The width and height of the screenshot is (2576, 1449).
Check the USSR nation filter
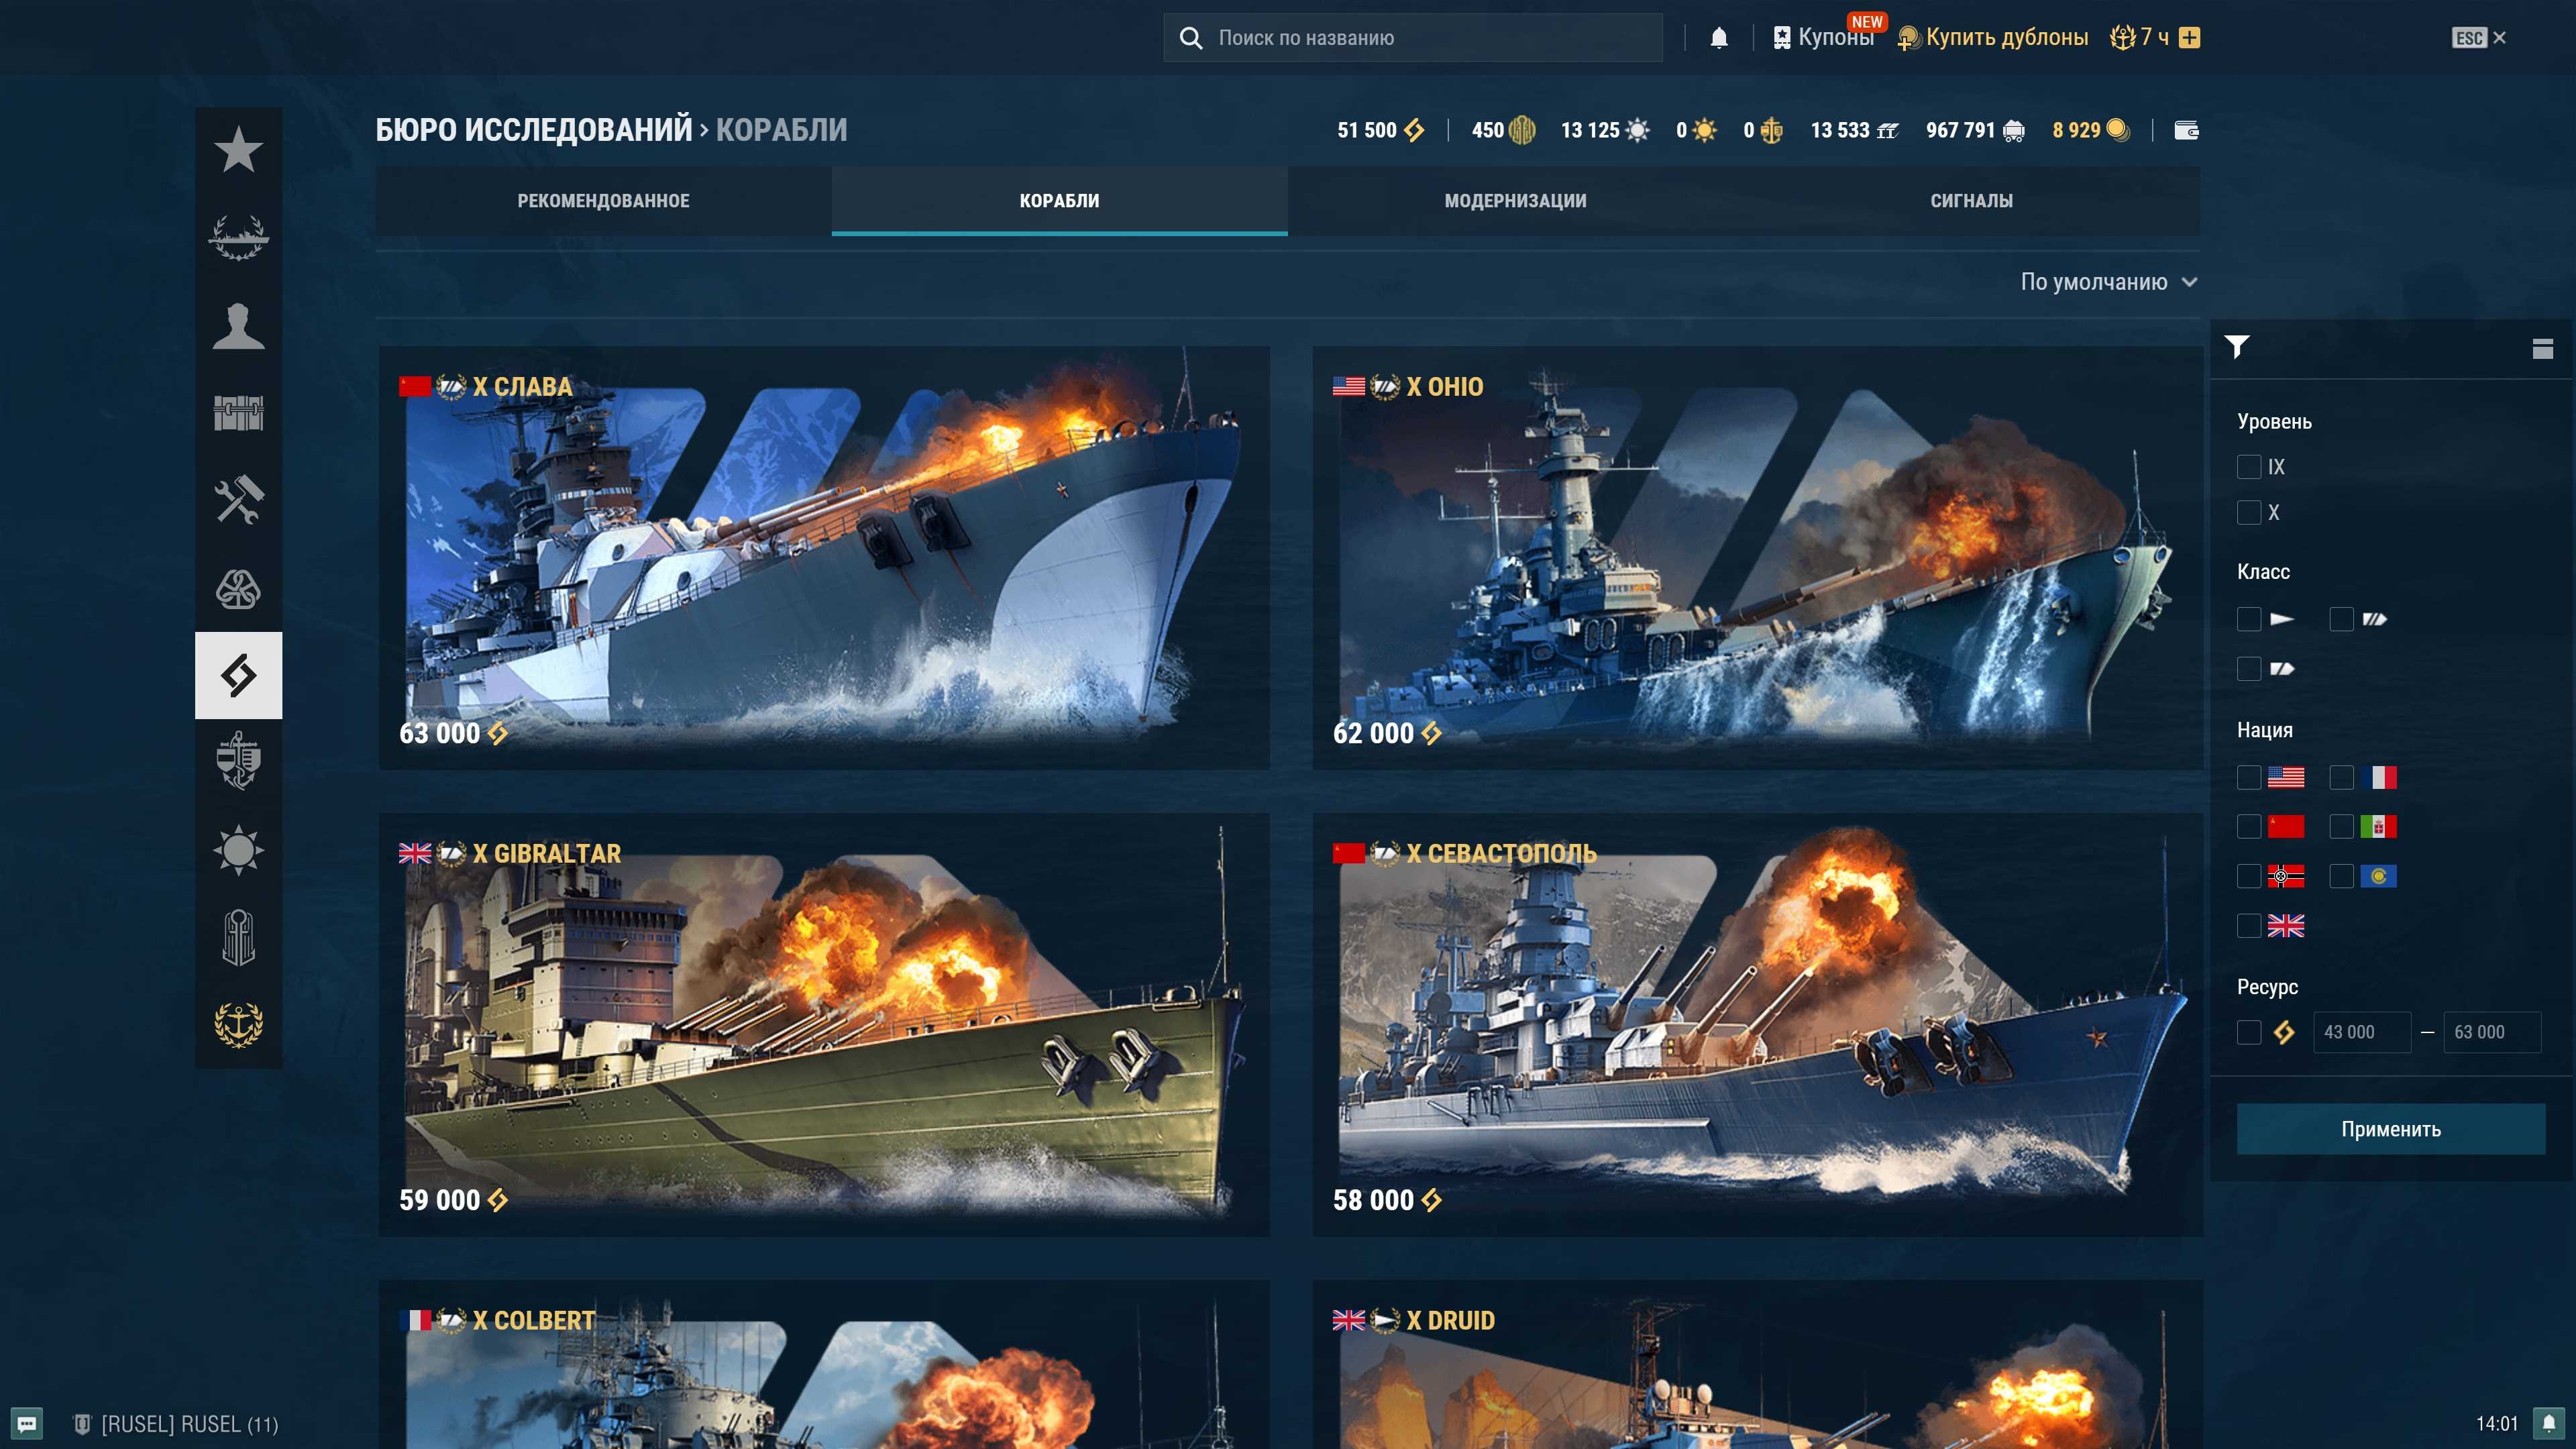click(2248, 827)
